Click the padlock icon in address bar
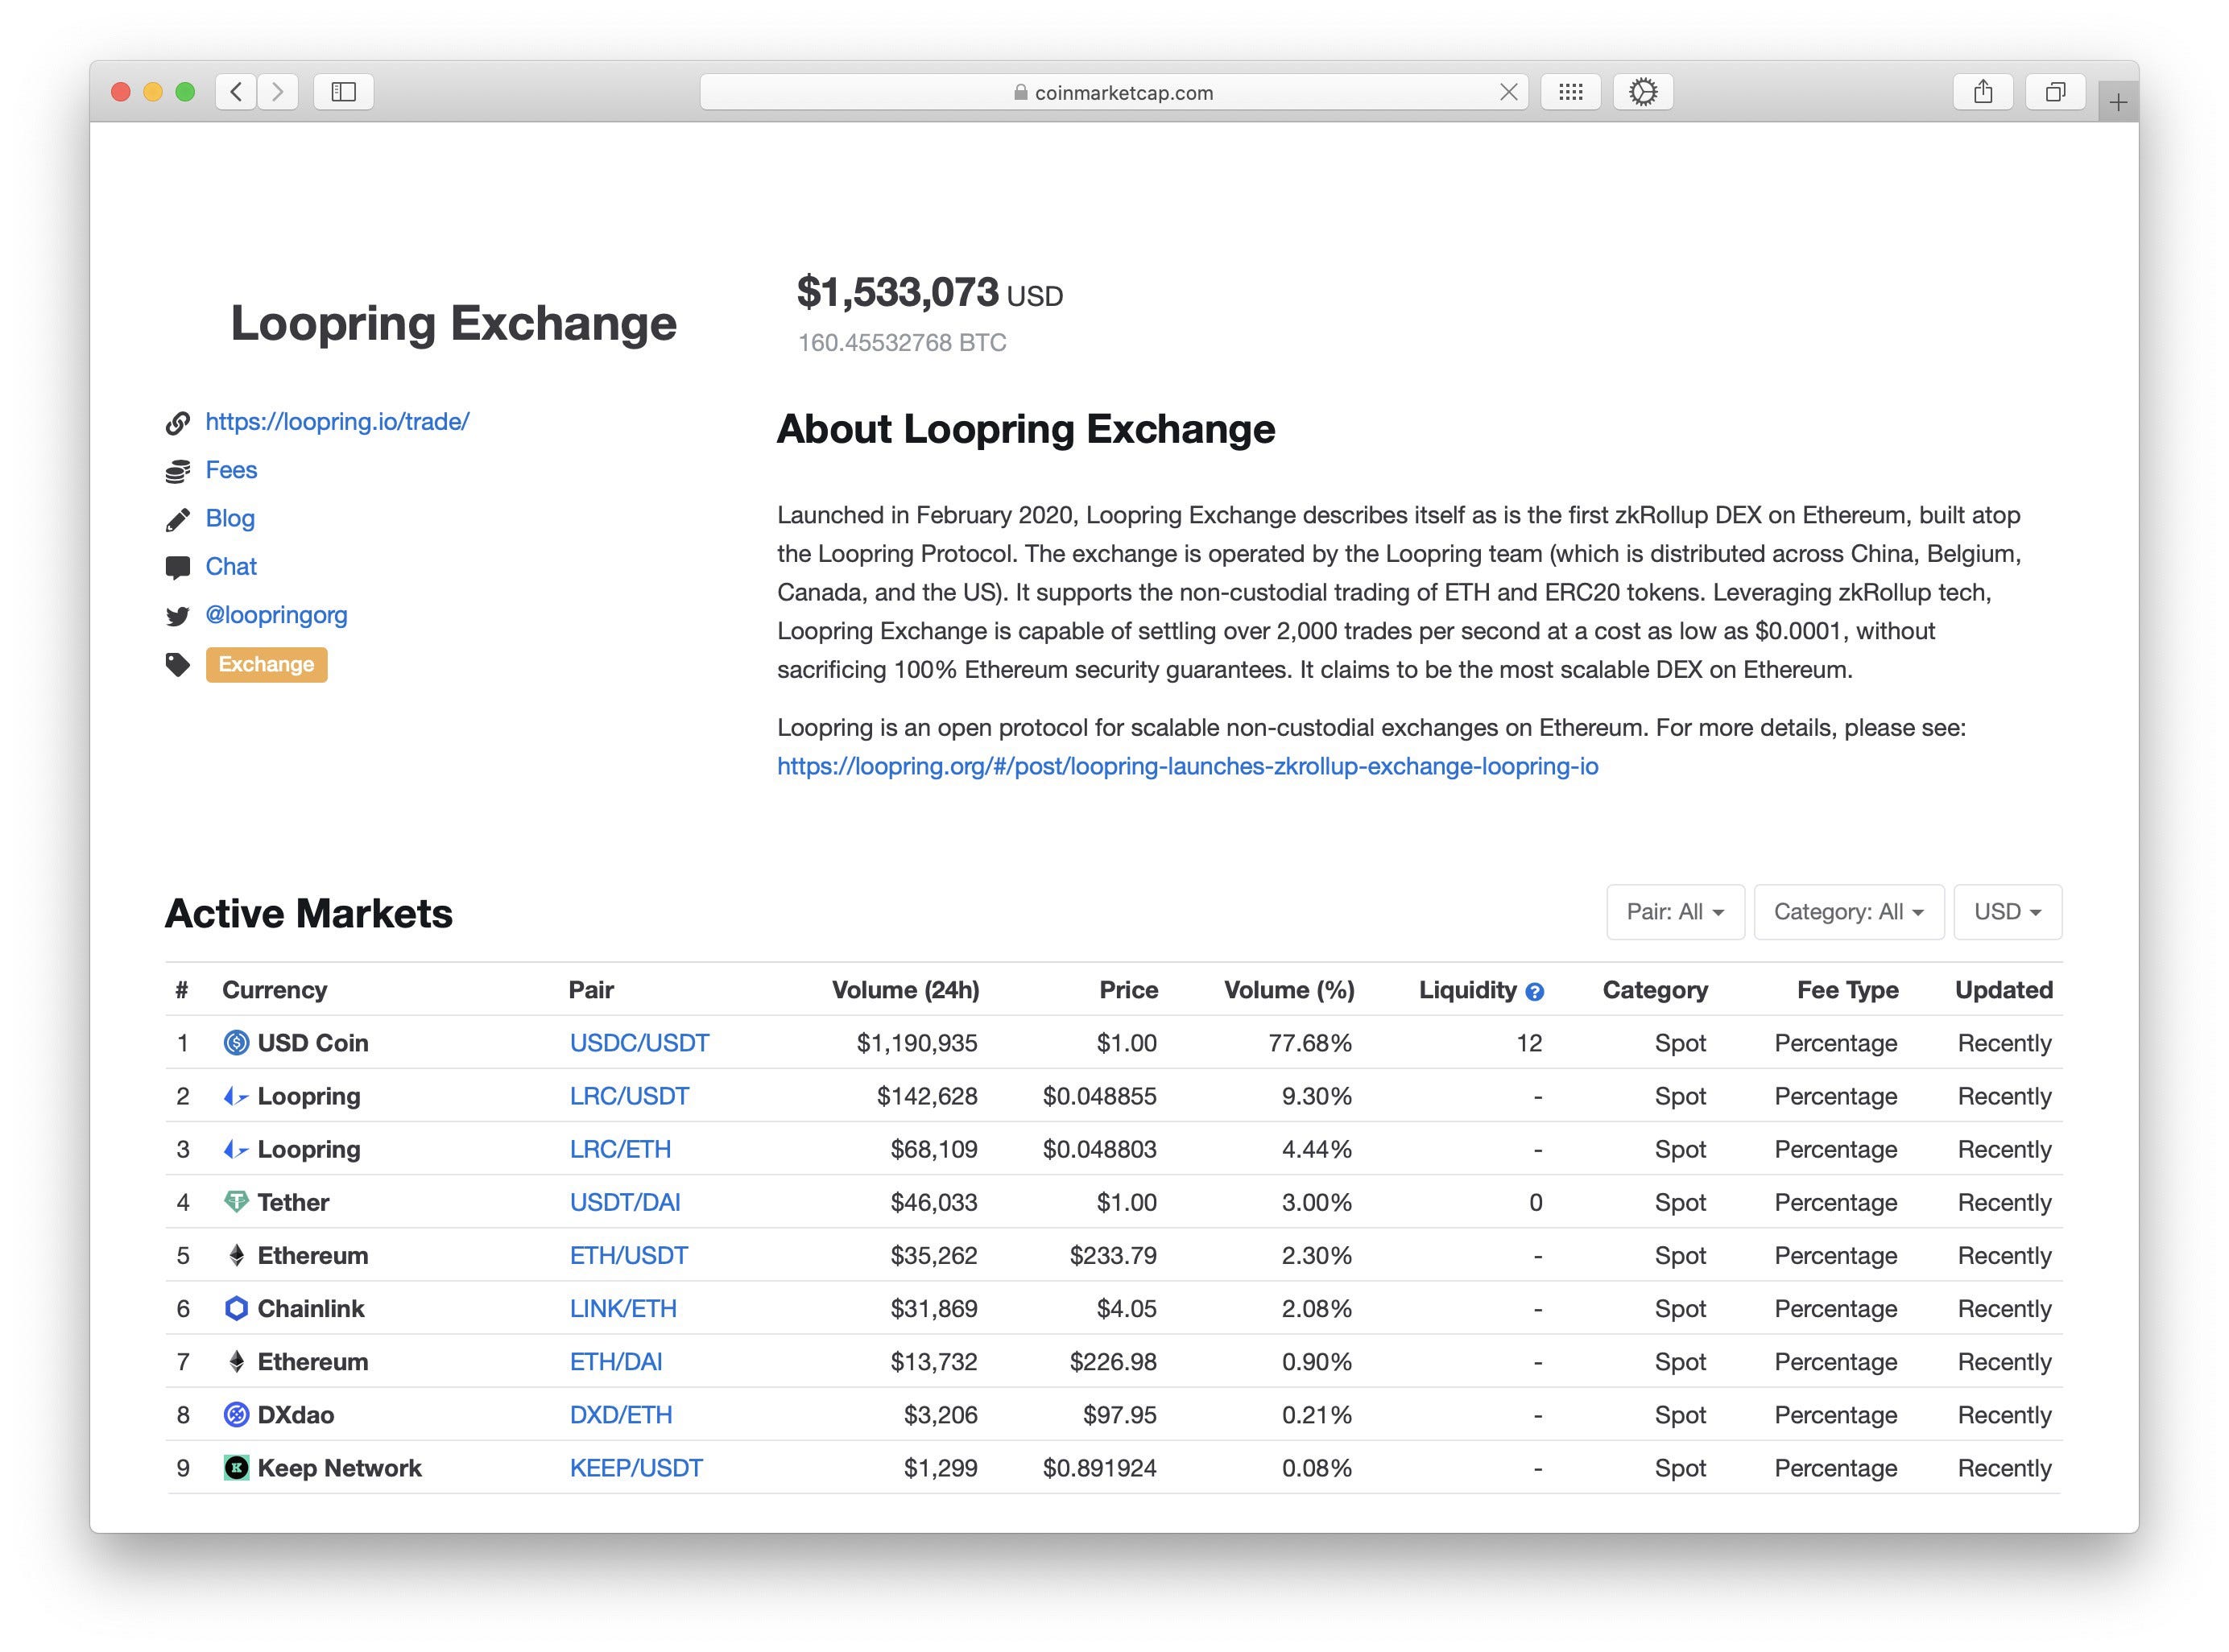This screenshot has height=1652, width=2229. click(1020, 92)
